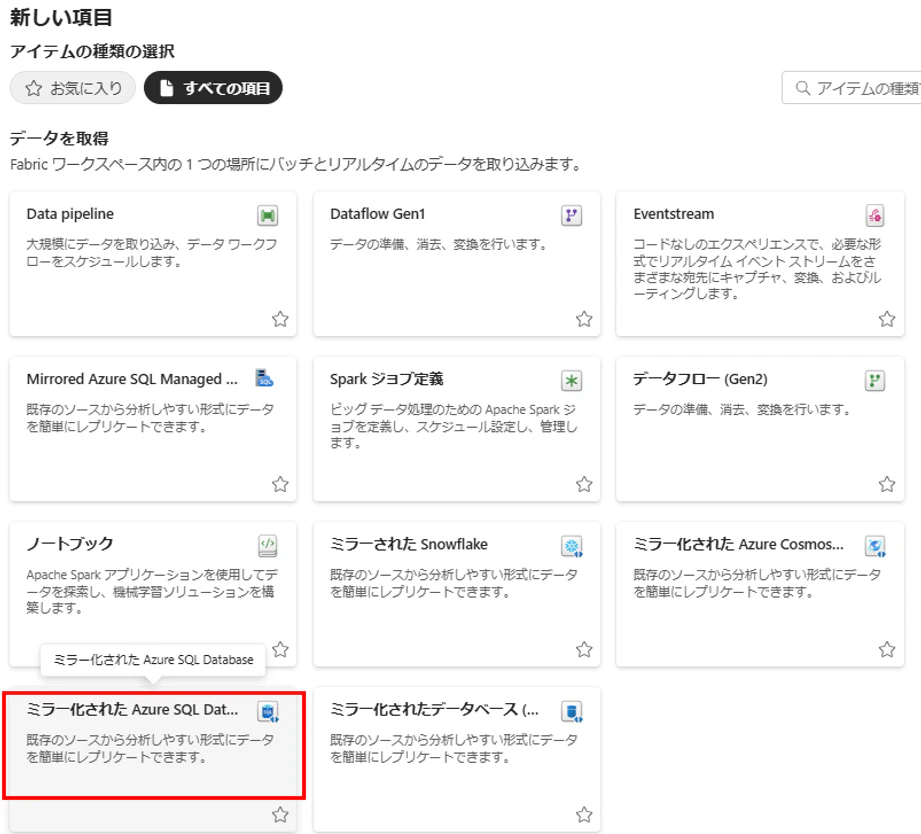Image resolution: width=921 pixels, height=834 pixels.
Task: Click the Fabric ワークスペース section description
Action: pyautogui.click(x=295, y=164)
